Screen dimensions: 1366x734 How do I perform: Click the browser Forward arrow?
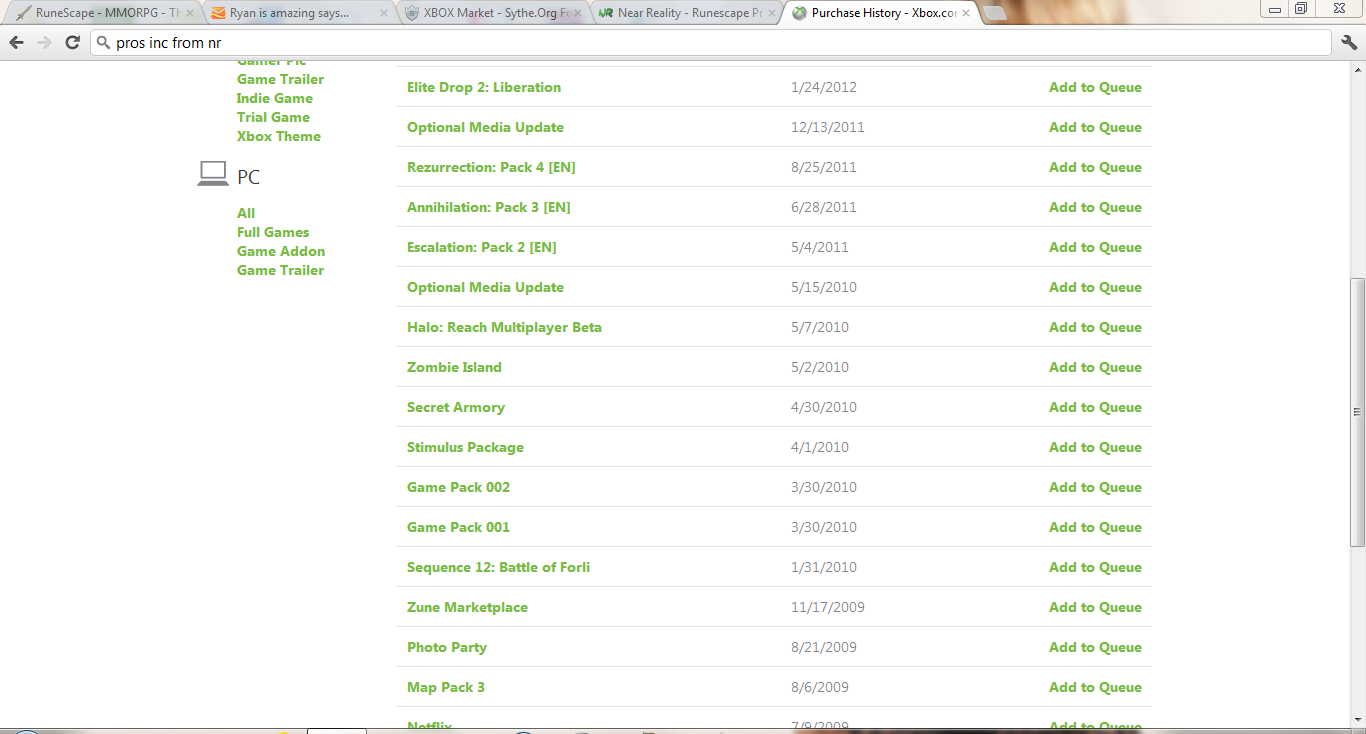click(44, 43)
